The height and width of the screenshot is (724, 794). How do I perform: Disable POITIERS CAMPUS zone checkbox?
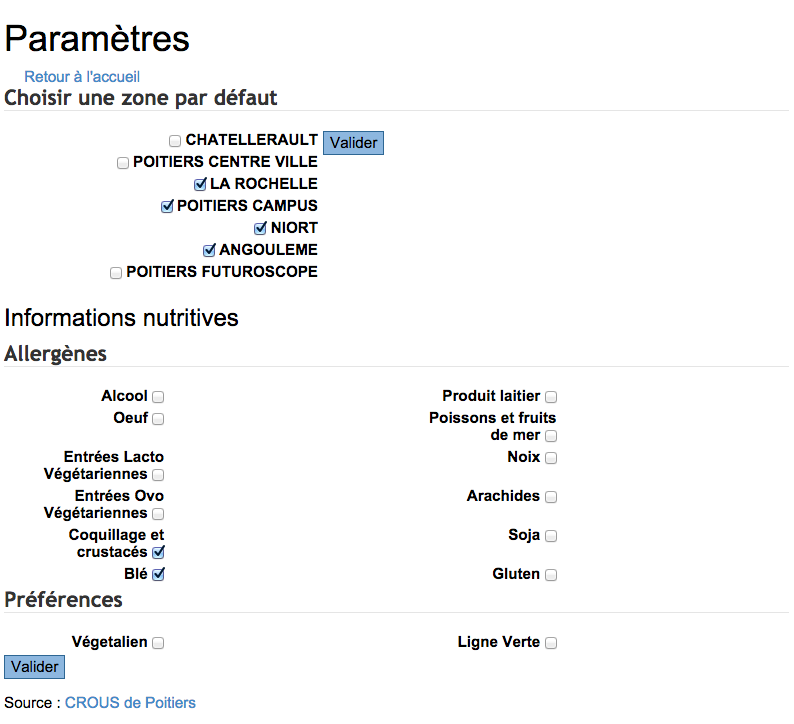click(x=167, y=207)
